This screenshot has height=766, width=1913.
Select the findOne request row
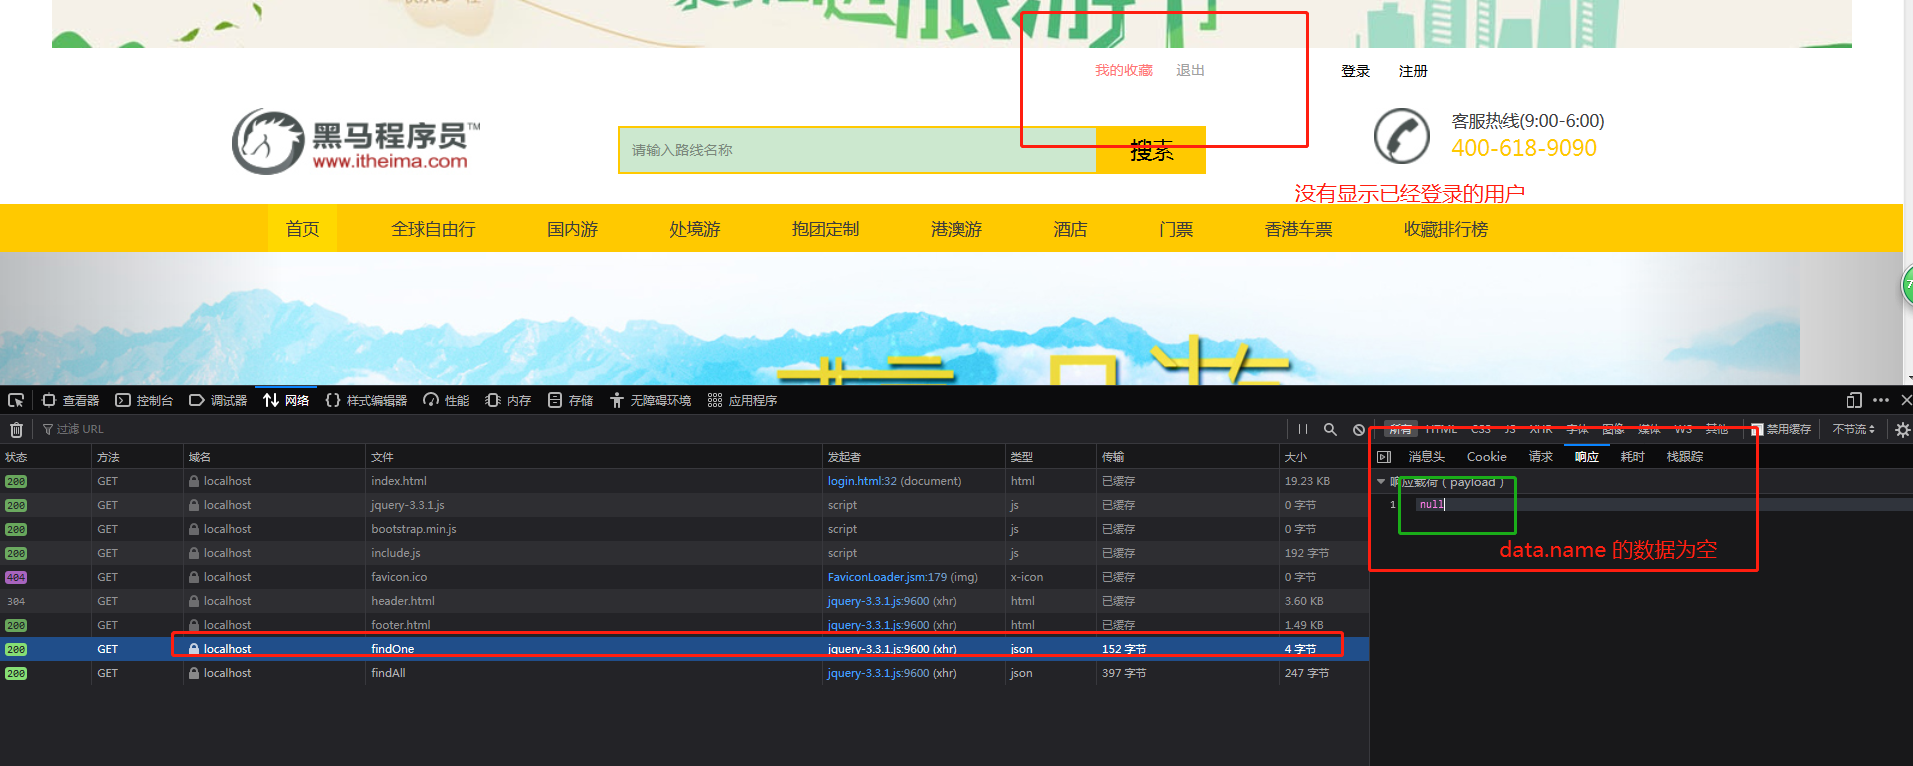pyautogui.click(x=684, y=649)
